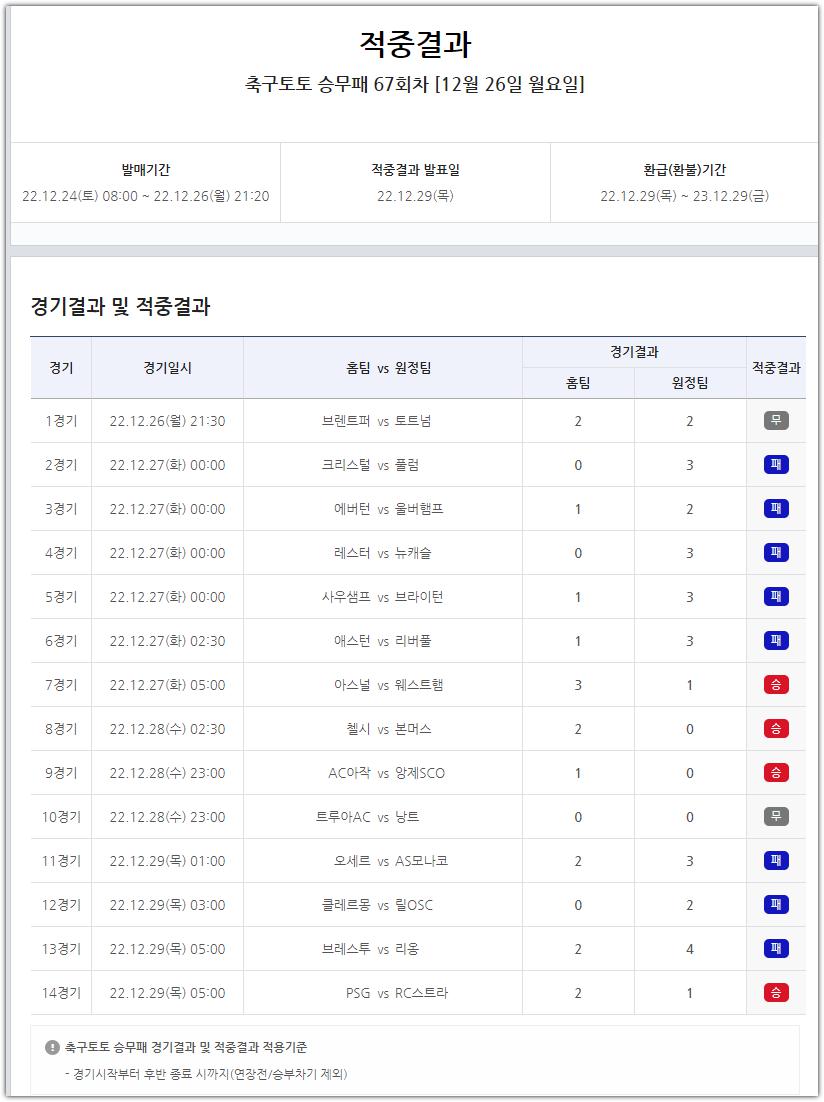Select the 애스턴 vs 리버풀 match text
The width and height of the screenshot is (824, 1102).
pos(383,641)
